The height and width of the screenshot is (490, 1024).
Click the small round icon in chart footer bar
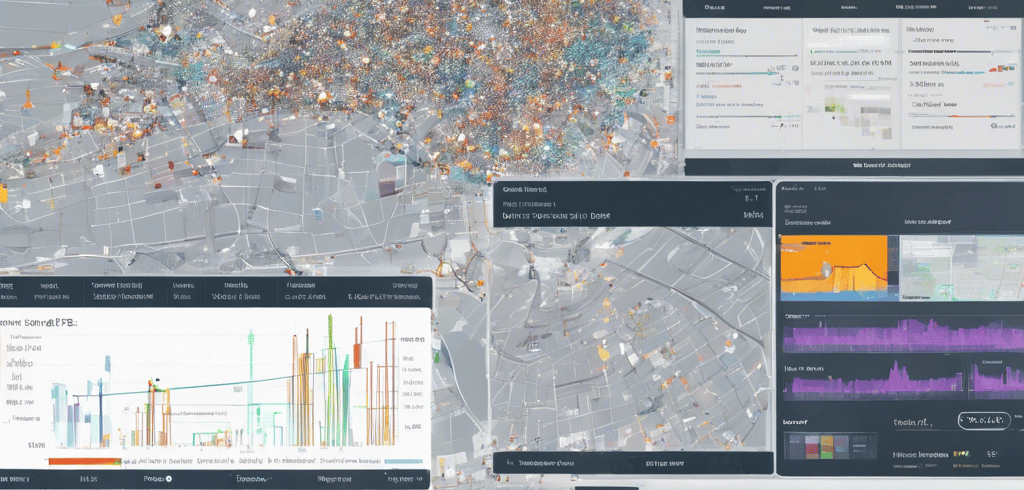point(169,479)
